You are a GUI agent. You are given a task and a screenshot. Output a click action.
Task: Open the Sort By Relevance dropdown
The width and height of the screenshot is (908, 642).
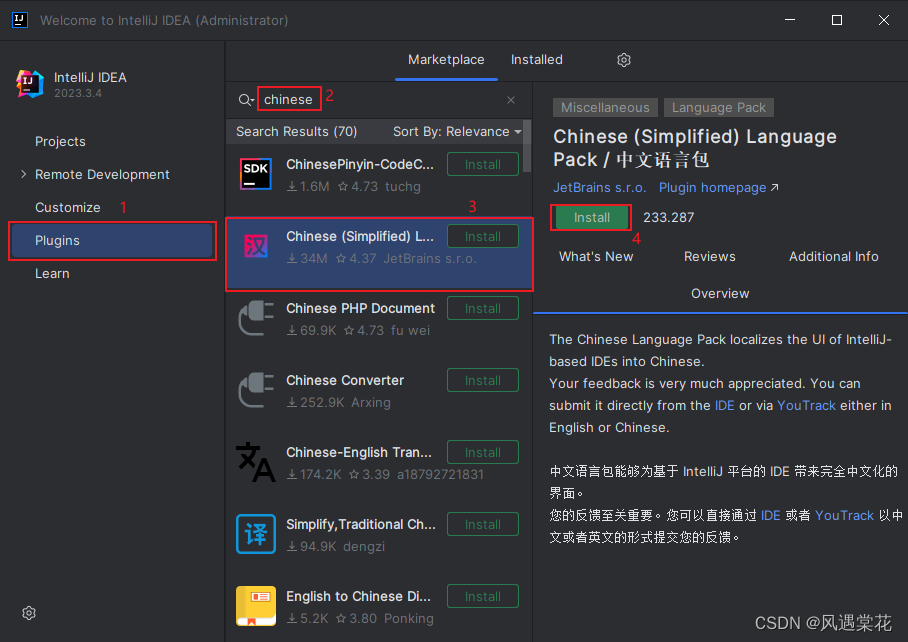pyautogui.click(x=457, y=131)
